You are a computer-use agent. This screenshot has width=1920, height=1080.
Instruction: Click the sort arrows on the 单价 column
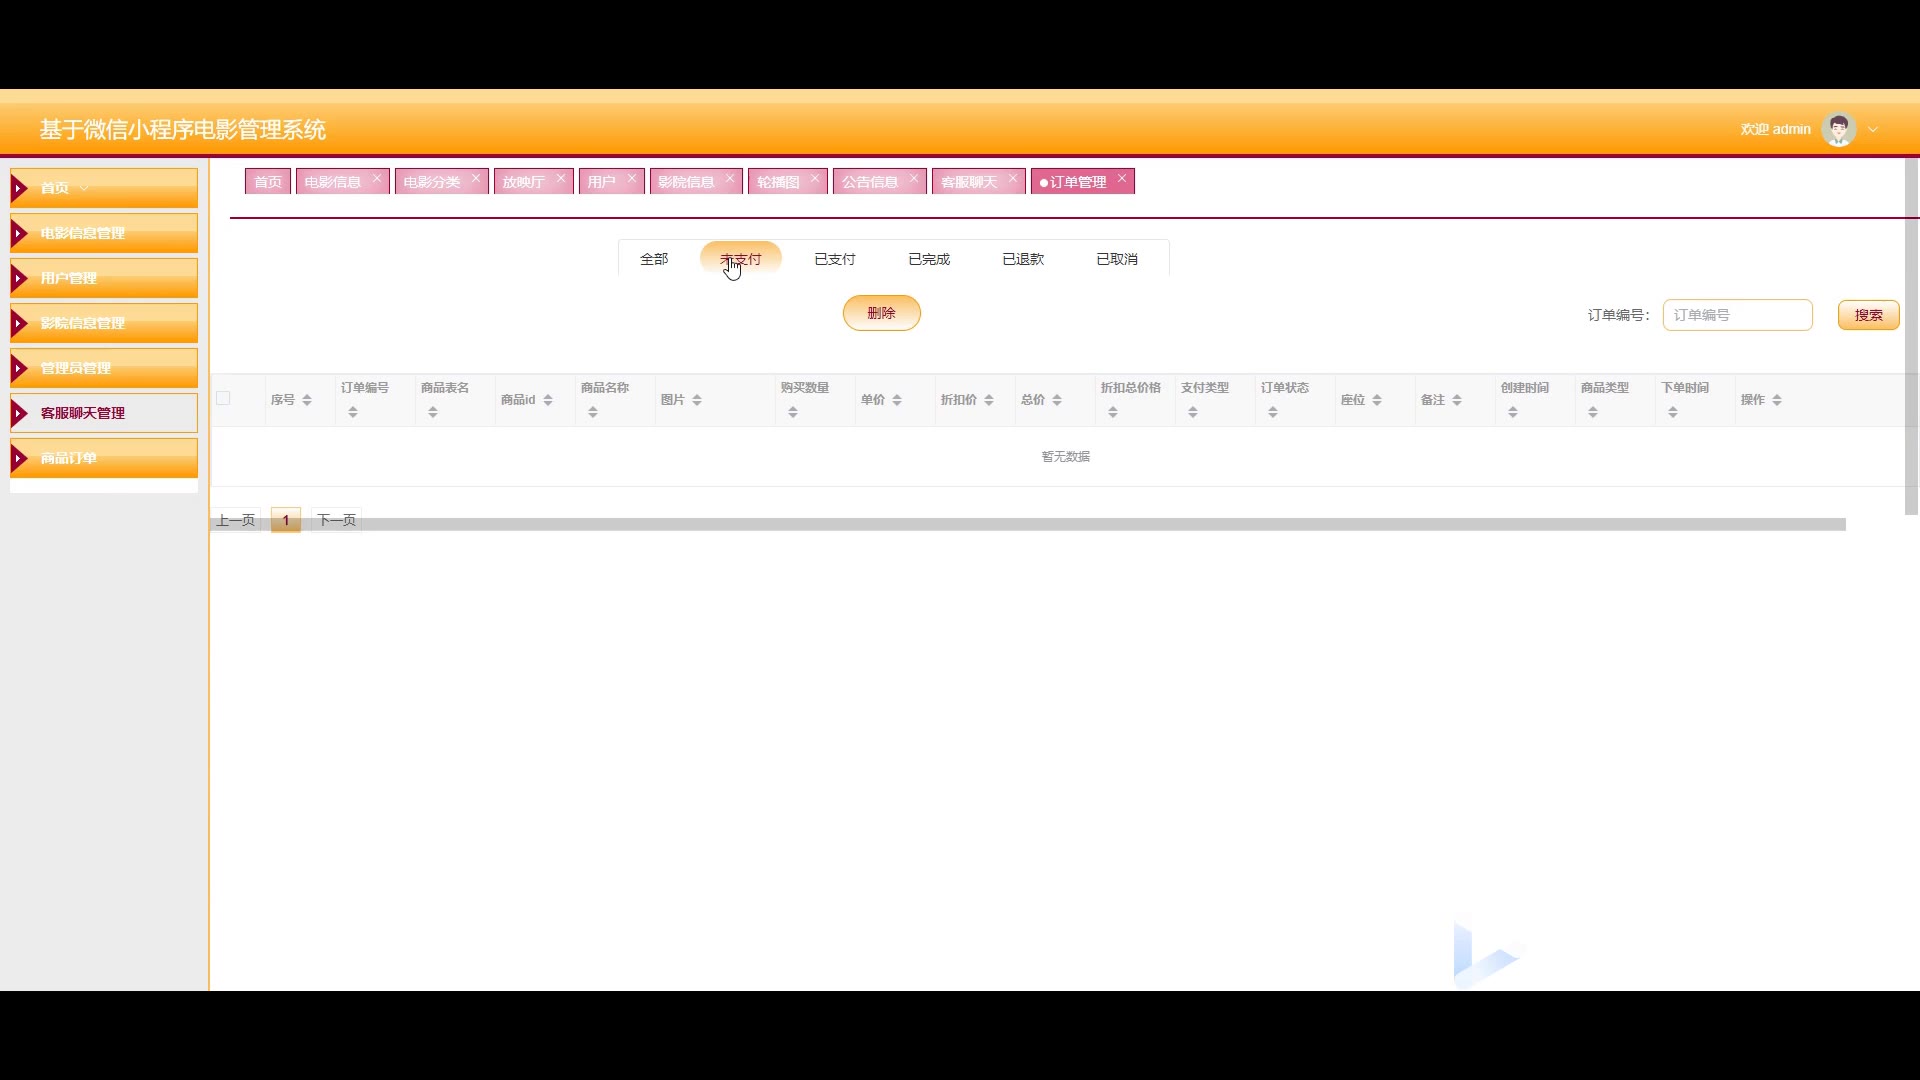pyautogui.click(x=897, y=400)
